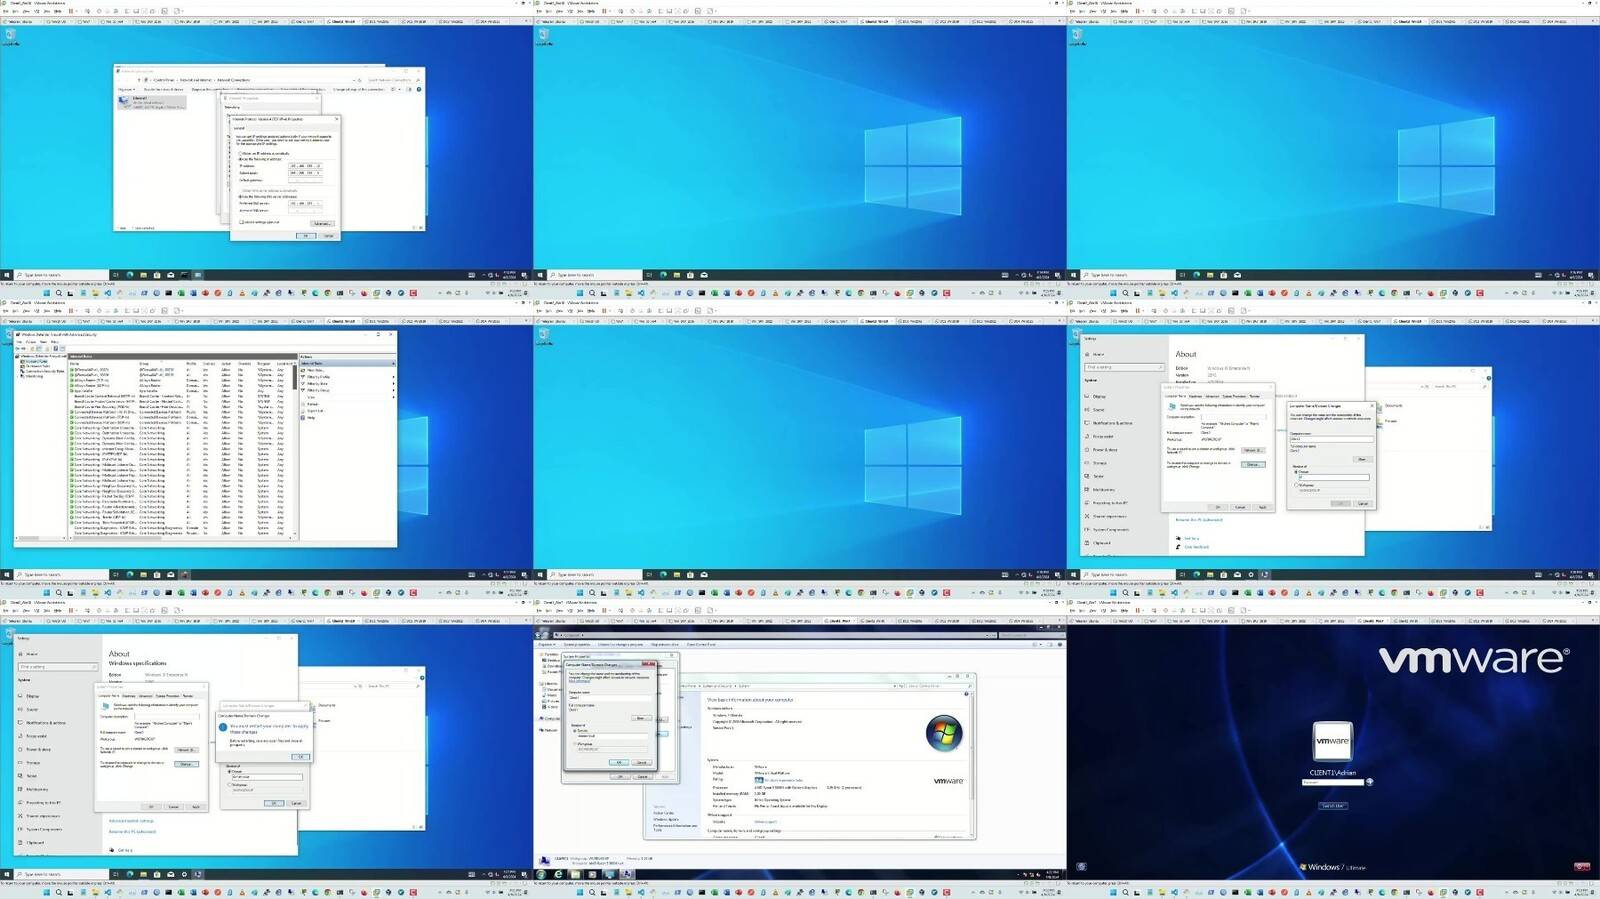Image resolution: width=1600 pixels, height=899 pixels.
Task: Open Microsoft Store taskbar icon in Network Connections screenshot
Action: (x=157, y=275)
